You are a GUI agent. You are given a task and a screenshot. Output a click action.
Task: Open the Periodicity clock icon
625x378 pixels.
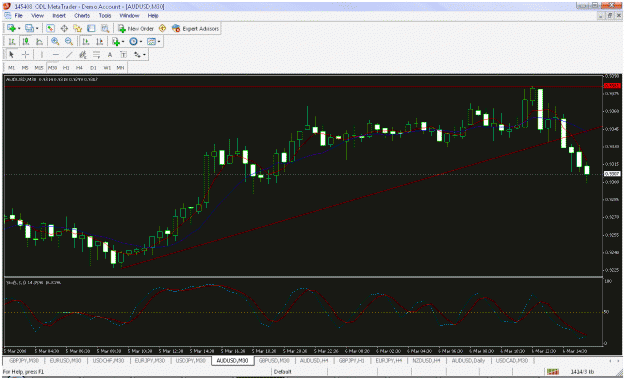pos(134,41)
